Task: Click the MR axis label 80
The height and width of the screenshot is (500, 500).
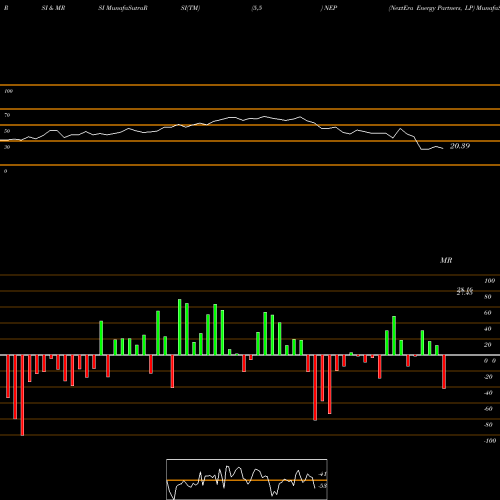Action: tap(488, 297)
